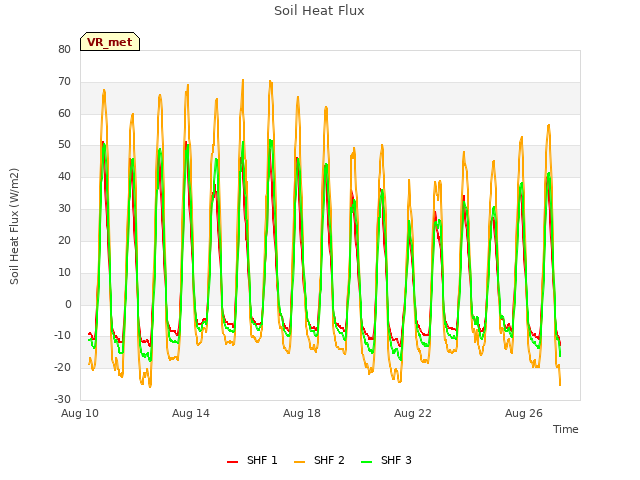
Task: Click the Soil Heat Flux chart title
Action: (x=319, y=11)
